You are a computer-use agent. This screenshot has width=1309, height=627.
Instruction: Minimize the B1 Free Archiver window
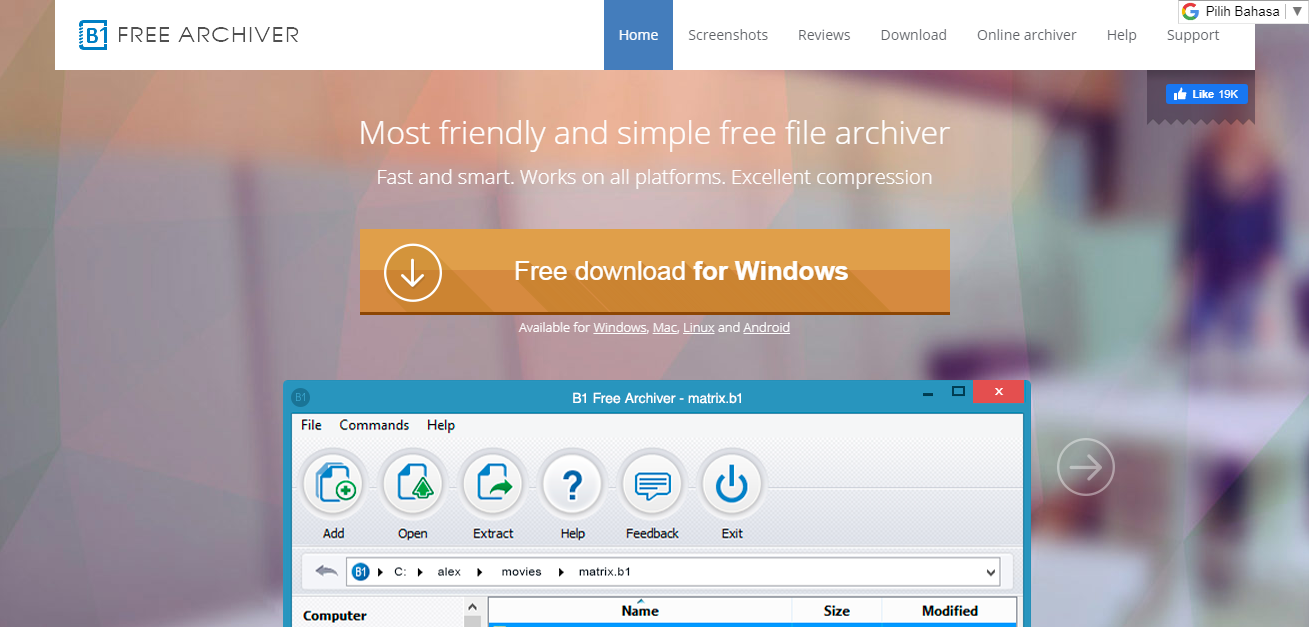(927, 392)
